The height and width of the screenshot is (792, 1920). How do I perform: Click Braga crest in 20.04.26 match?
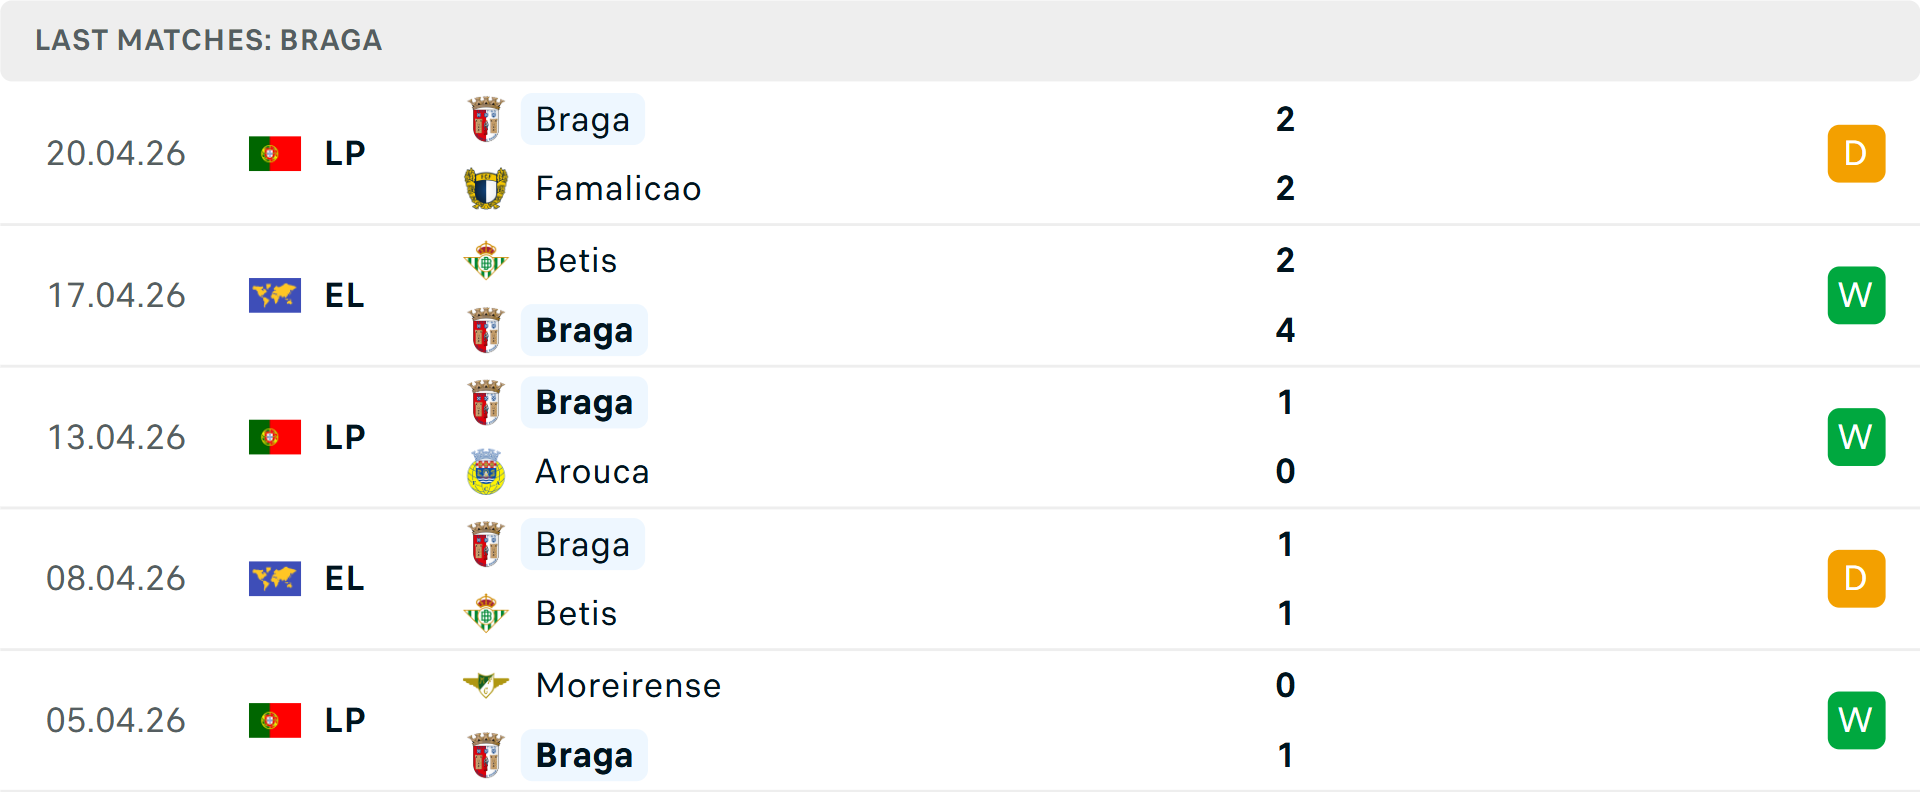point(486,120)
